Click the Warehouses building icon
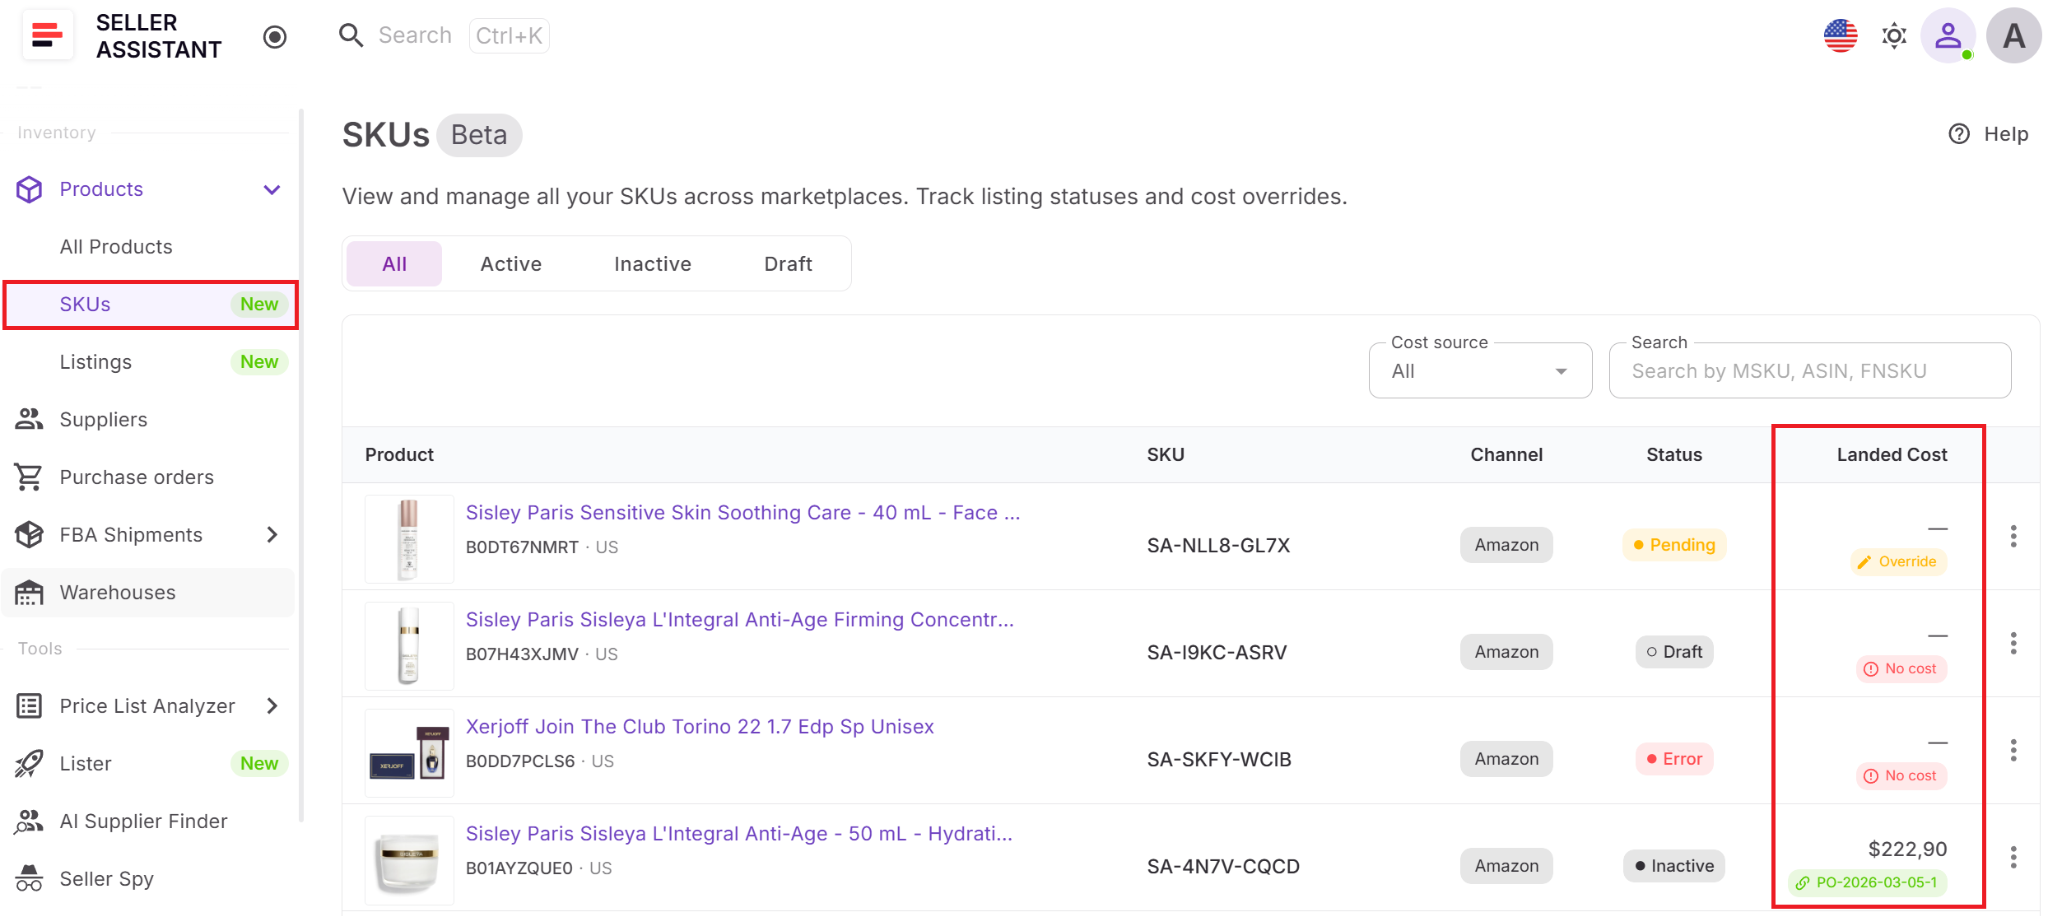 click(29, 593)
